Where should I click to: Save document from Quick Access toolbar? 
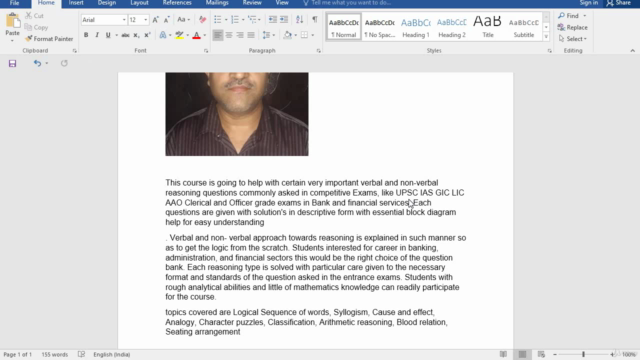tap(12, 63)
